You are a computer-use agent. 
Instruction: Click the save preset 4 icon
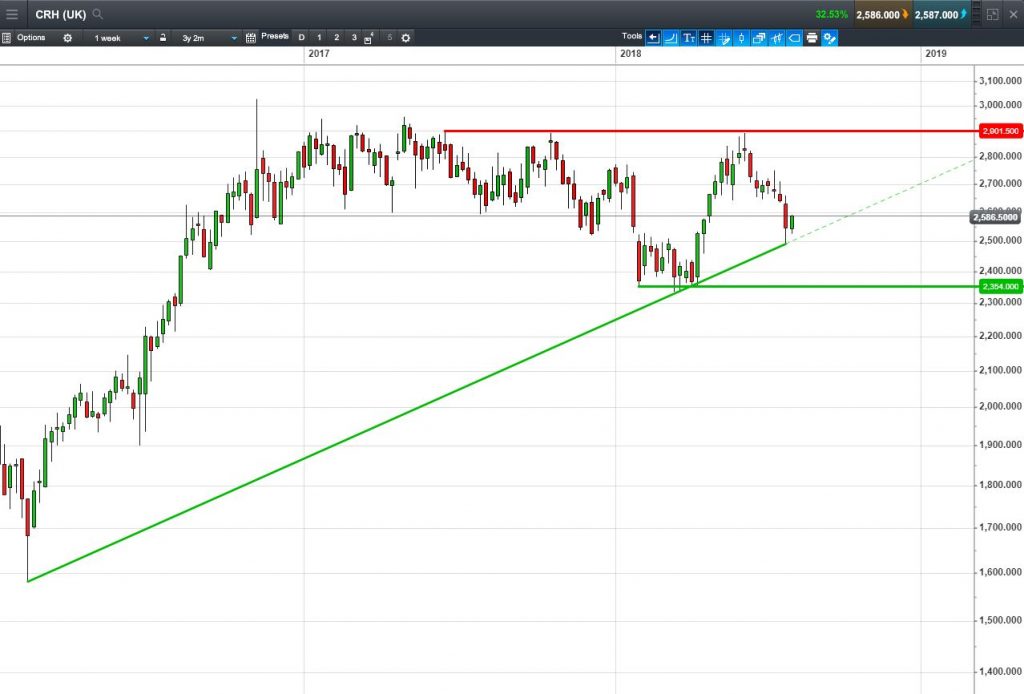tap(369, 38)
